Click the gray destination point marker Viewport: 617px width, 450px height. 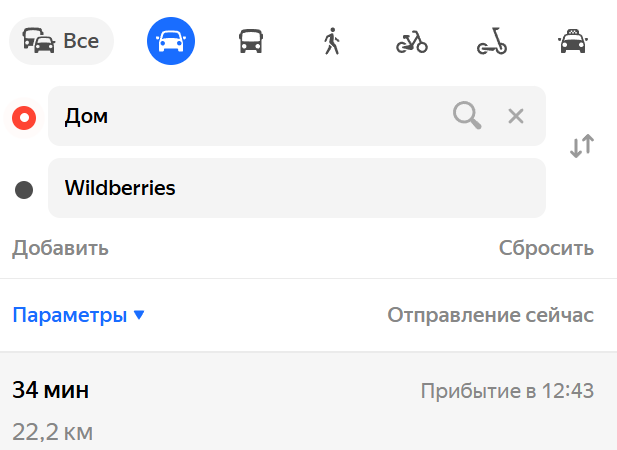(x=24, y=189)
